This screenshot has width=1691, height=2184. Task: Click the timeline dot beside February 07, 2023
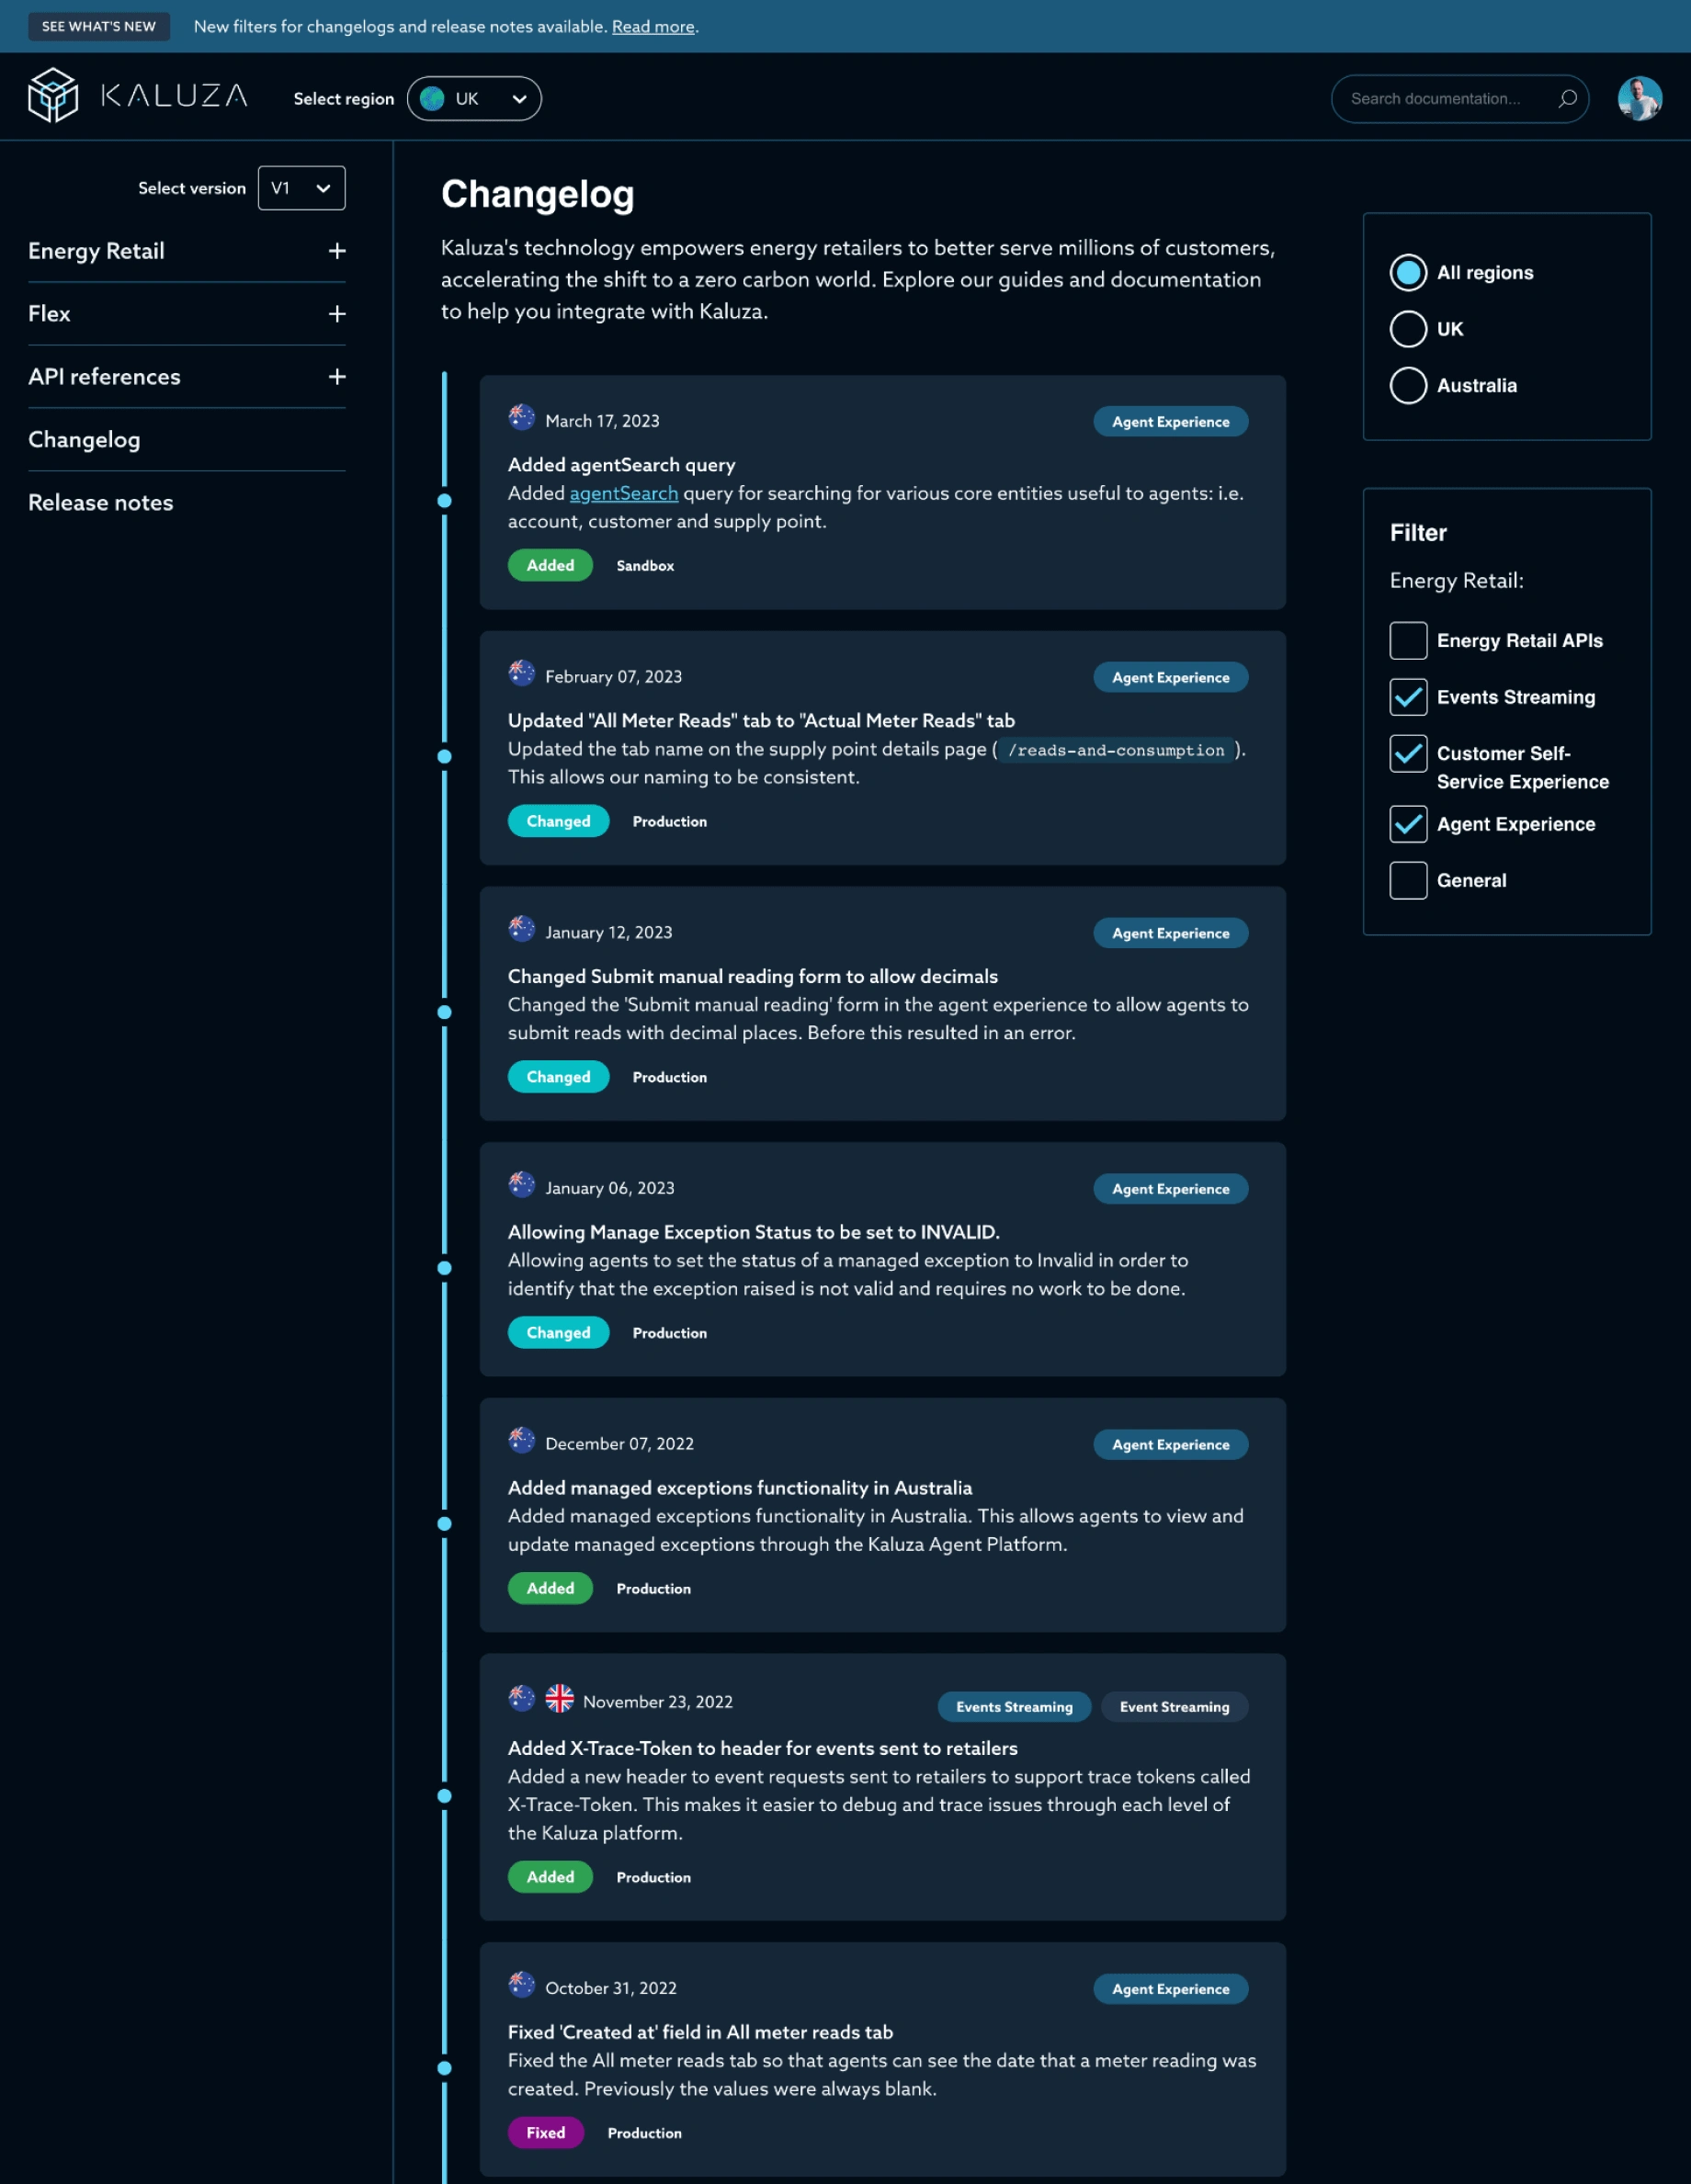tap(444, 756)
